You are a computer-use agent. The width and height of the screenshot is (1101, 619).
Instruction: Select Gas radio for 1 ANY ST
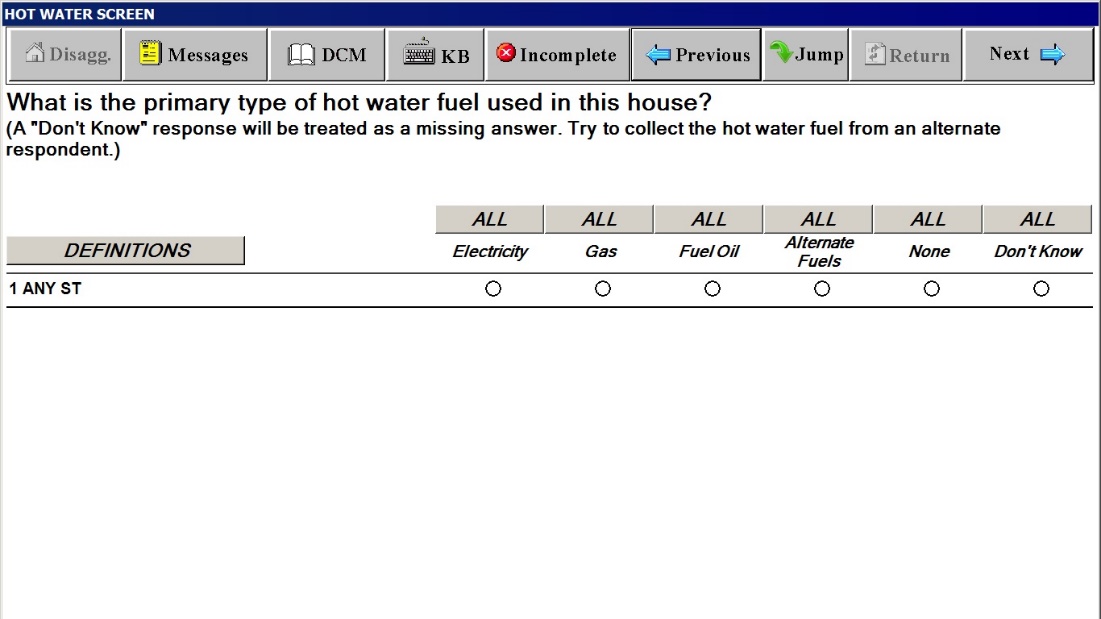coord(602,289)
